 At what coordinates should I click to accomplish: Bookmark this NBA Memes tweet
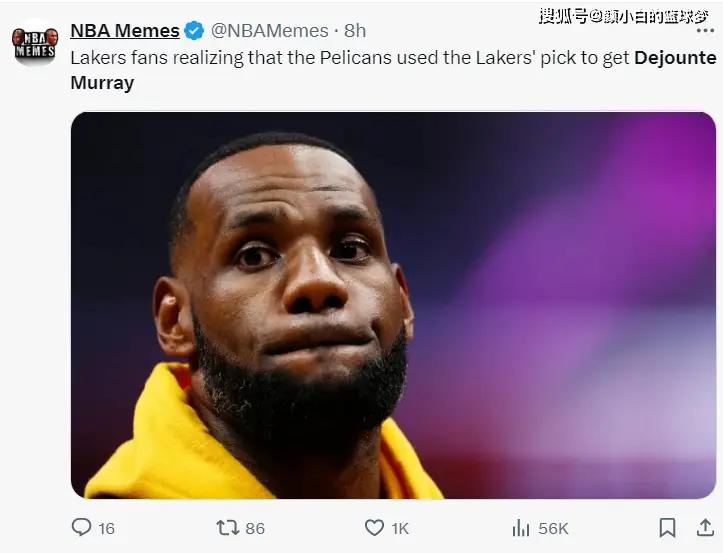(x=667, y=527)
